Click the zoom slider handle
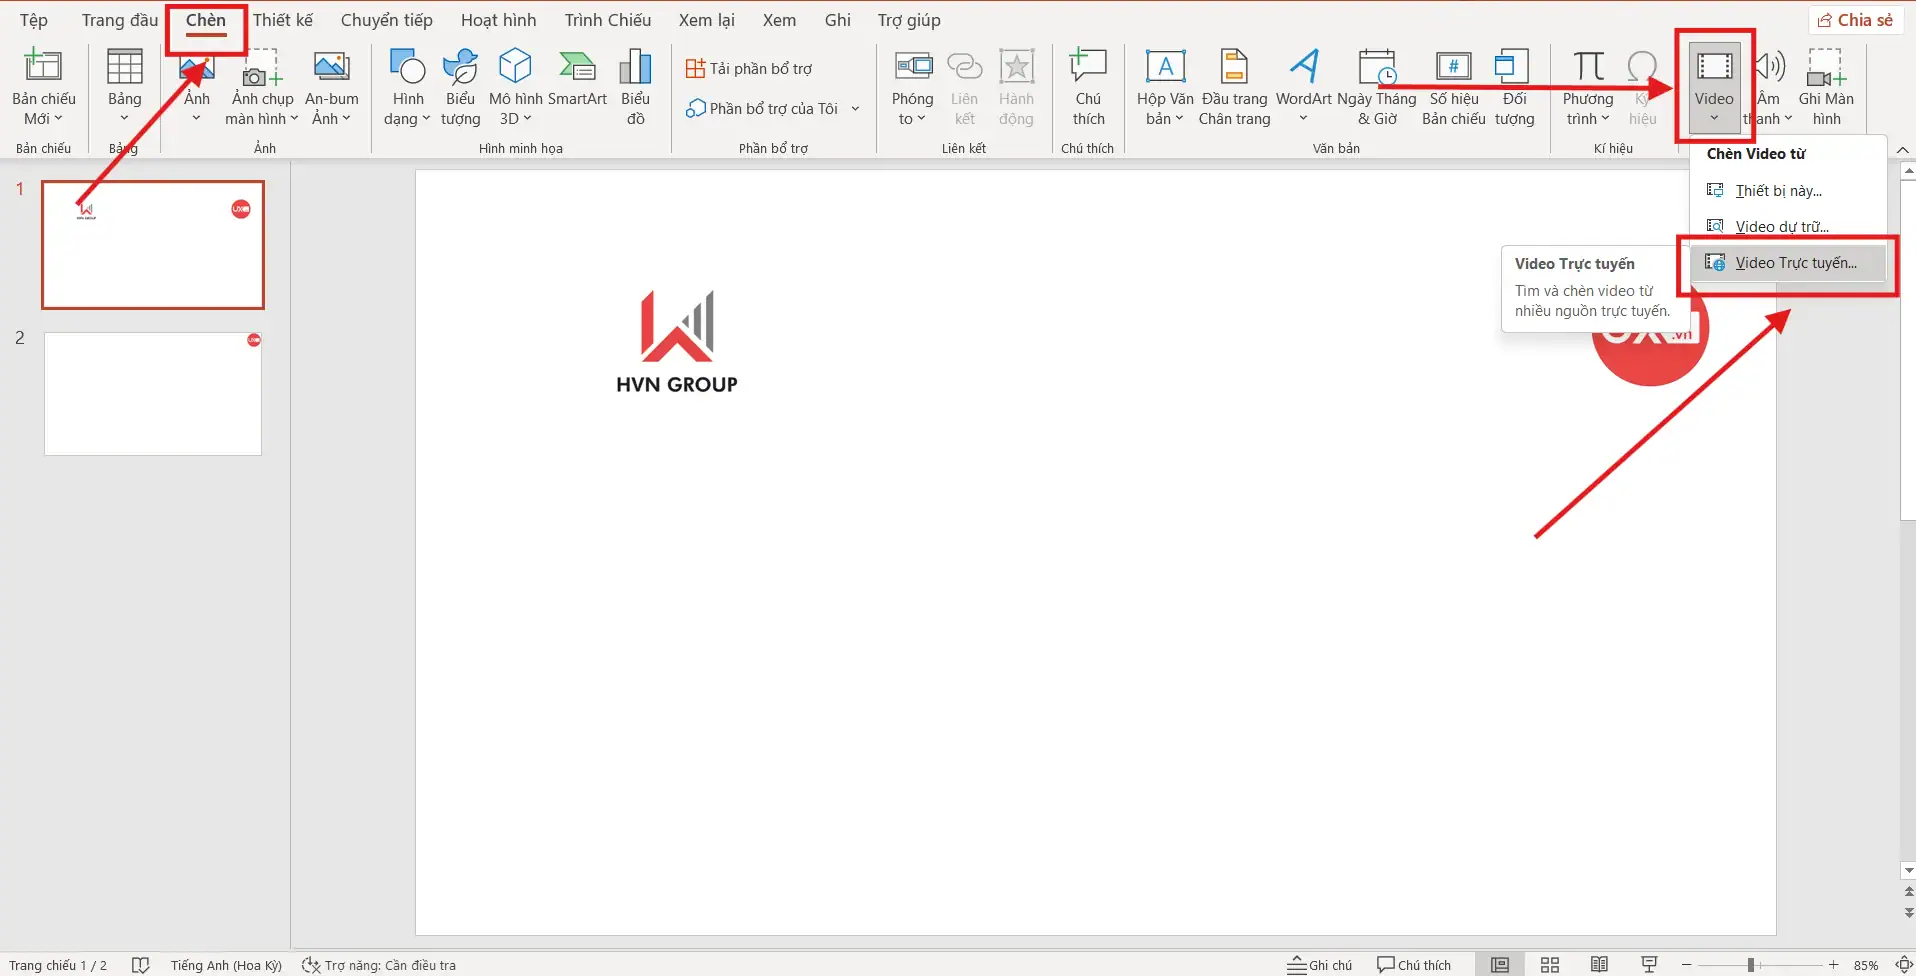1916x976 pixels. click(x=1751, y=965)
